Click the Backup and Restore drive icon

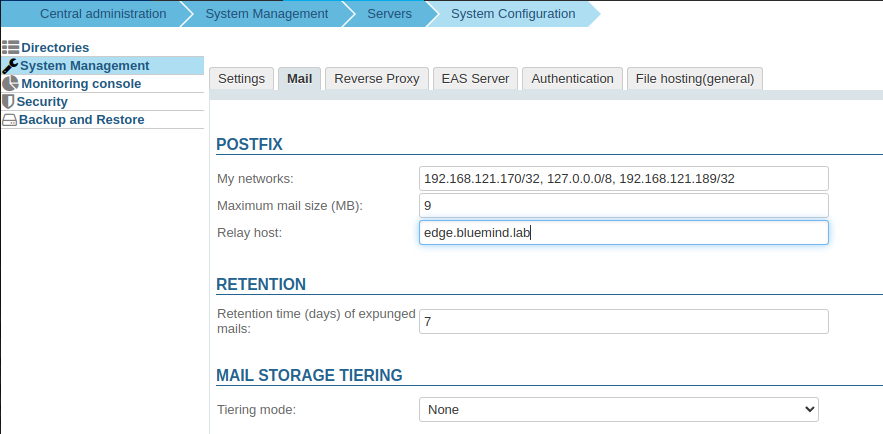point(9,119)
